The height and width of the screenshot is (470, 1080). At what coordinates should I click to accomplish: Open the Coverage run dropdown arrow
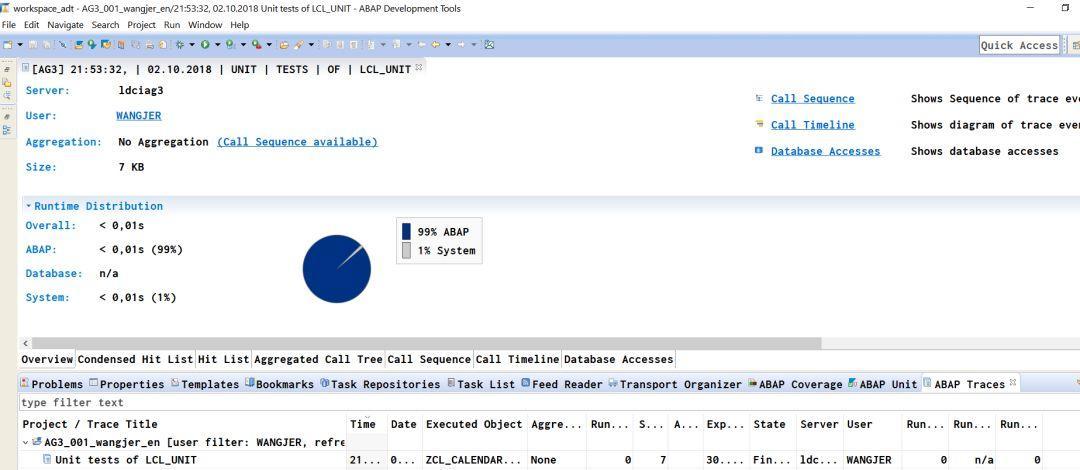[243, 45]
